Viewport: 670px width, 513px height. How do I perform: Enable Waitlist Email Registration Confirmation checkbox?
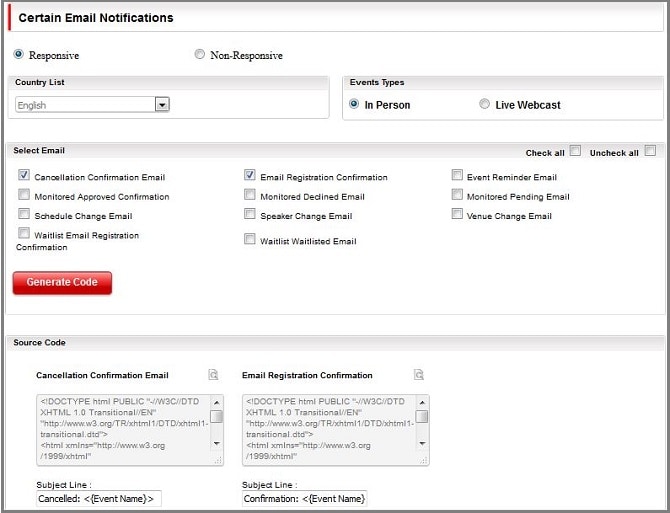tap(24, 233)
